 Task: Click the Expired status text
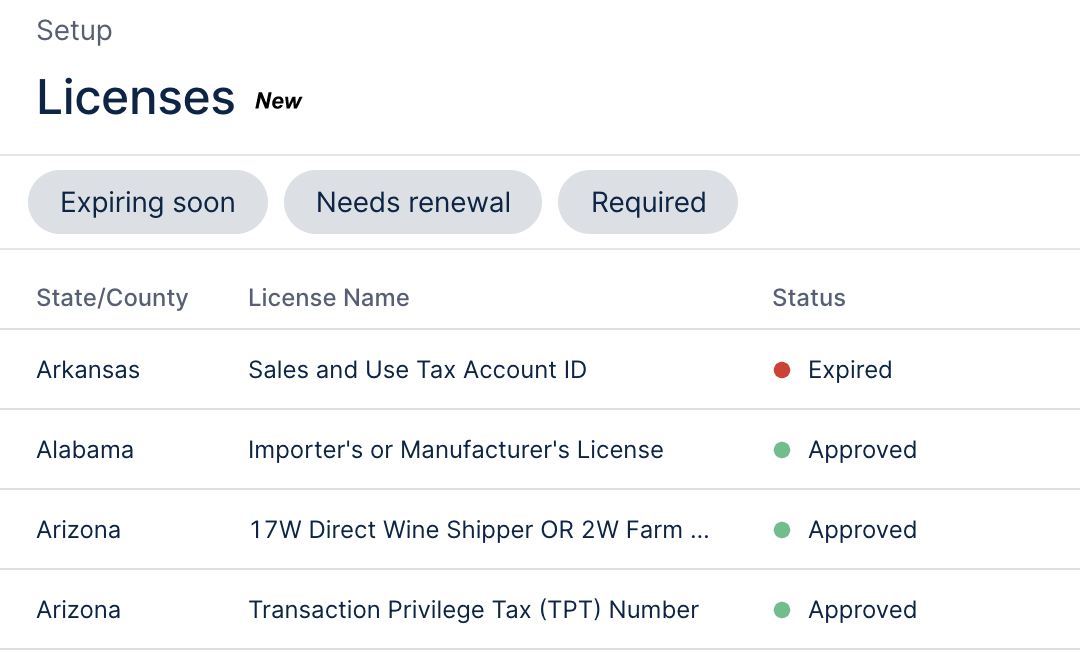pyautogui.click(x=850, y=370)
